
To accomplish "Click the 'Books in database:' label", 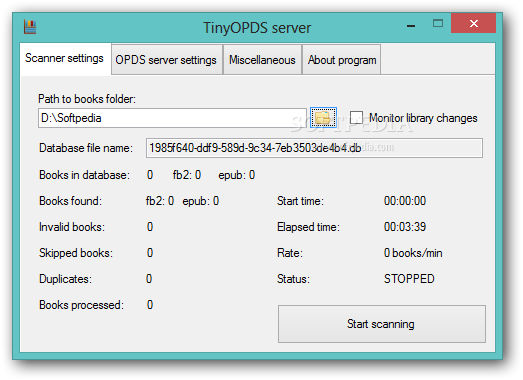I will 84,175.
